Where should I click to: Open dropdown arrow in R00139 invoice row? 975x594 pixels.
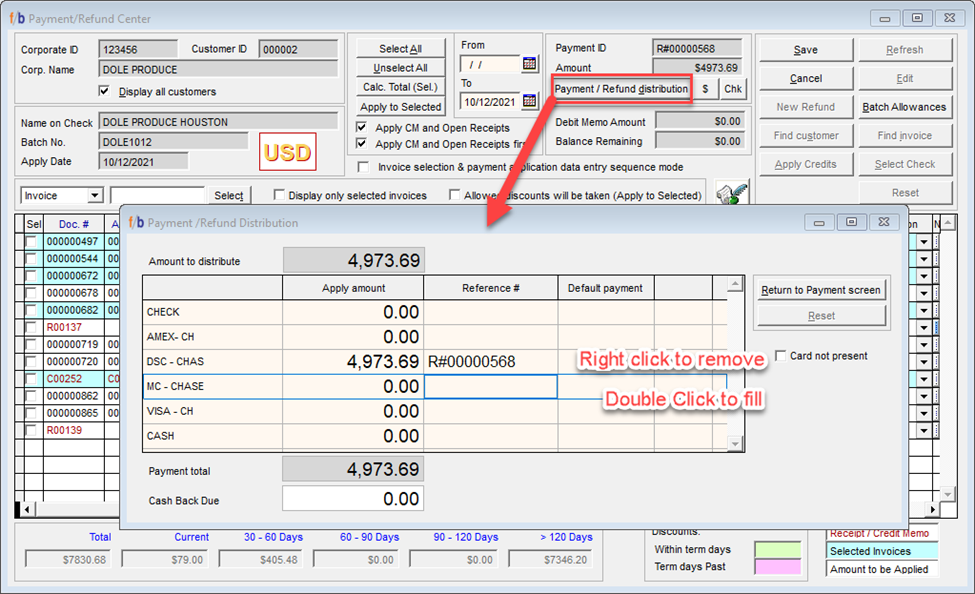[x=923, y=430]
